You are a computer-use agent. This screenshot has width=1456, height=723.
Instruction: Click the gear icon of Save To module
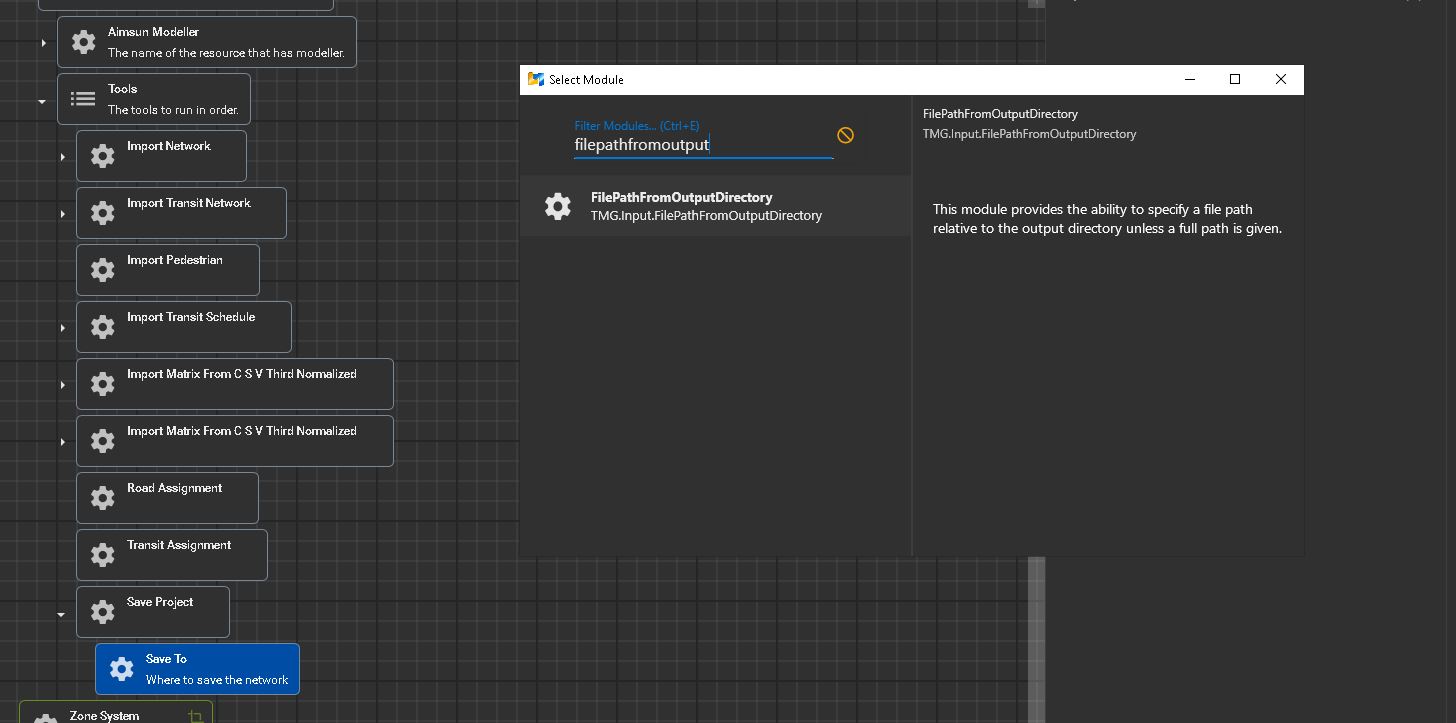(x=122, y=669)
